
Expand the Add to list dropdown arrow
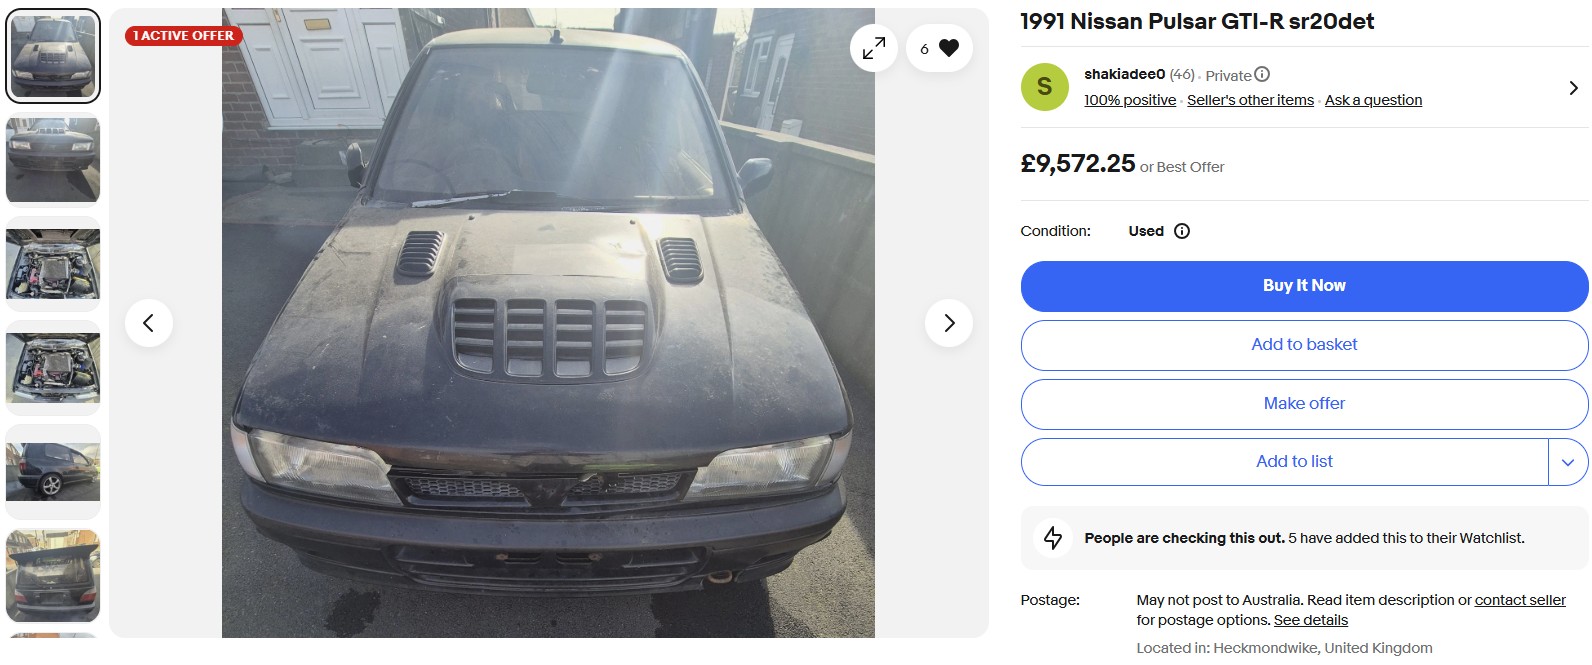1568,462
